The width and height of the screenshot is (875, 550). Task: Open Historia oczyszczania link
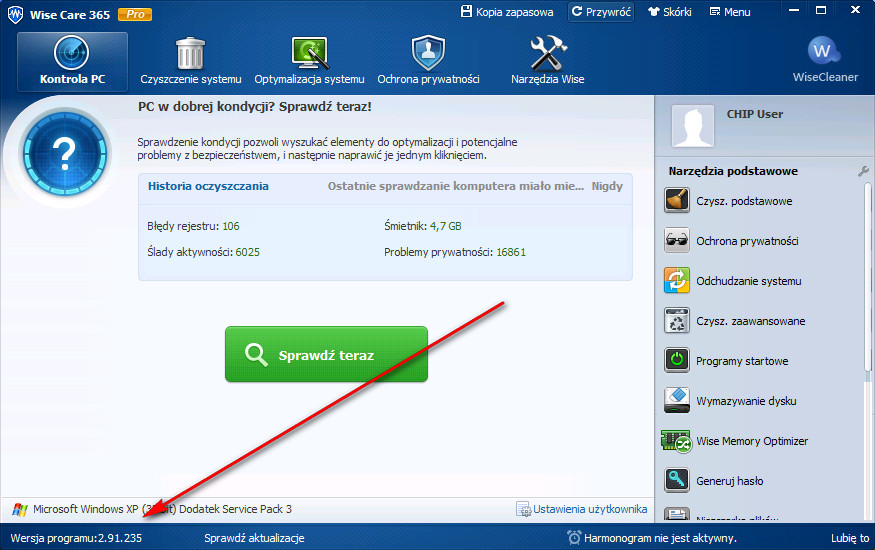pos(208,186)
